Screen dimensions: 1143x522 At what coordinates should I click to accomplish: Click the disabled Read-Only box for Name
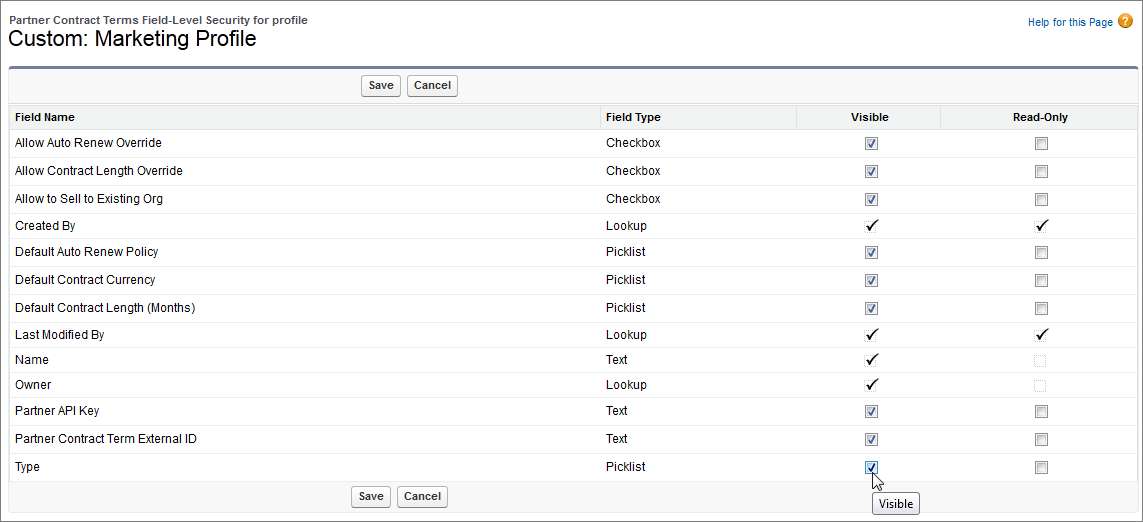click(x=1041, y=360)
